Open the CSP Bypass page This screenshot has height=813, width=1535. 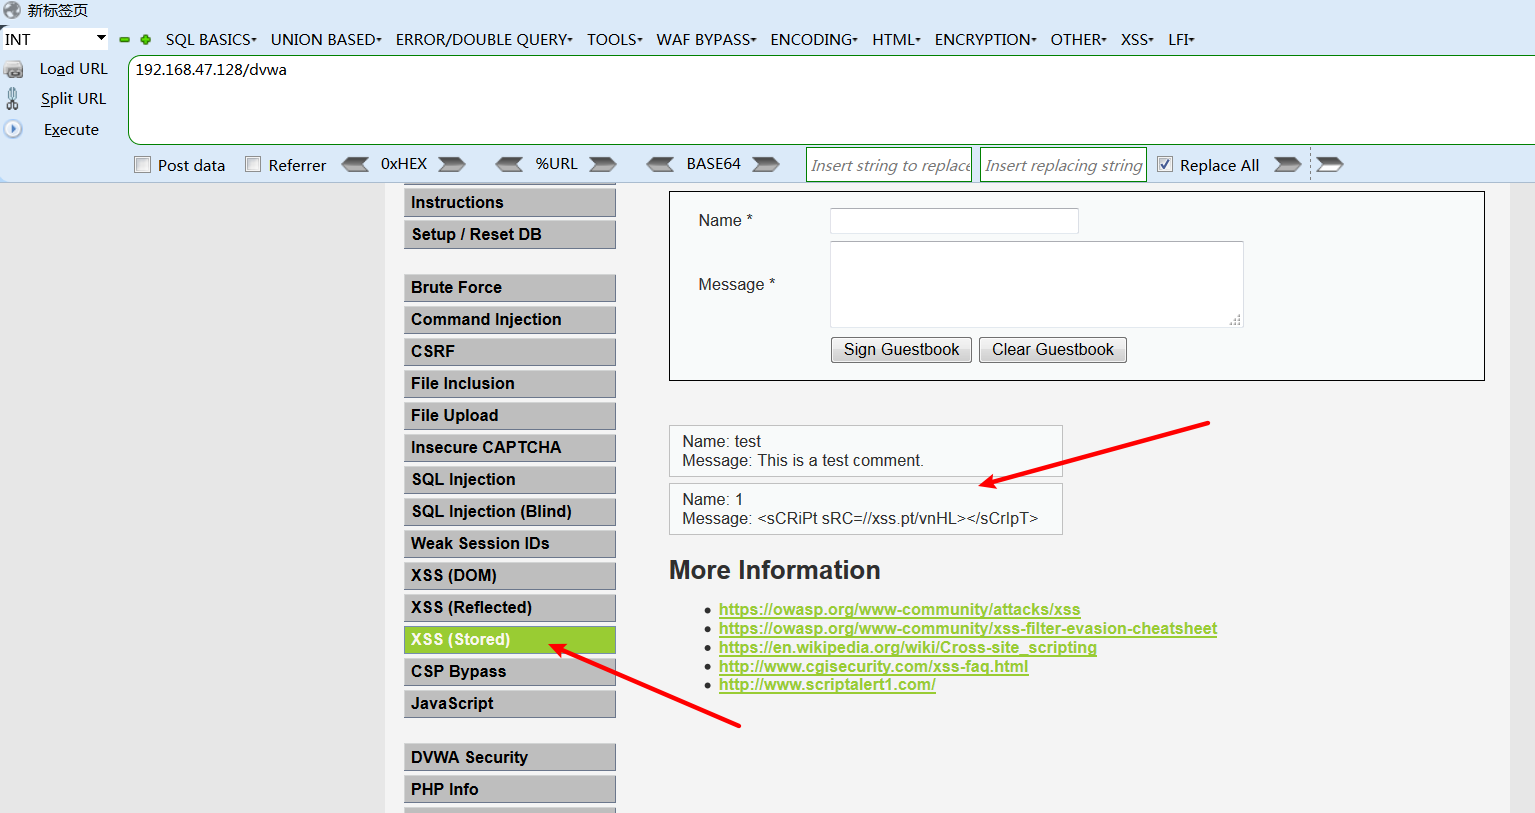point(510,671)
